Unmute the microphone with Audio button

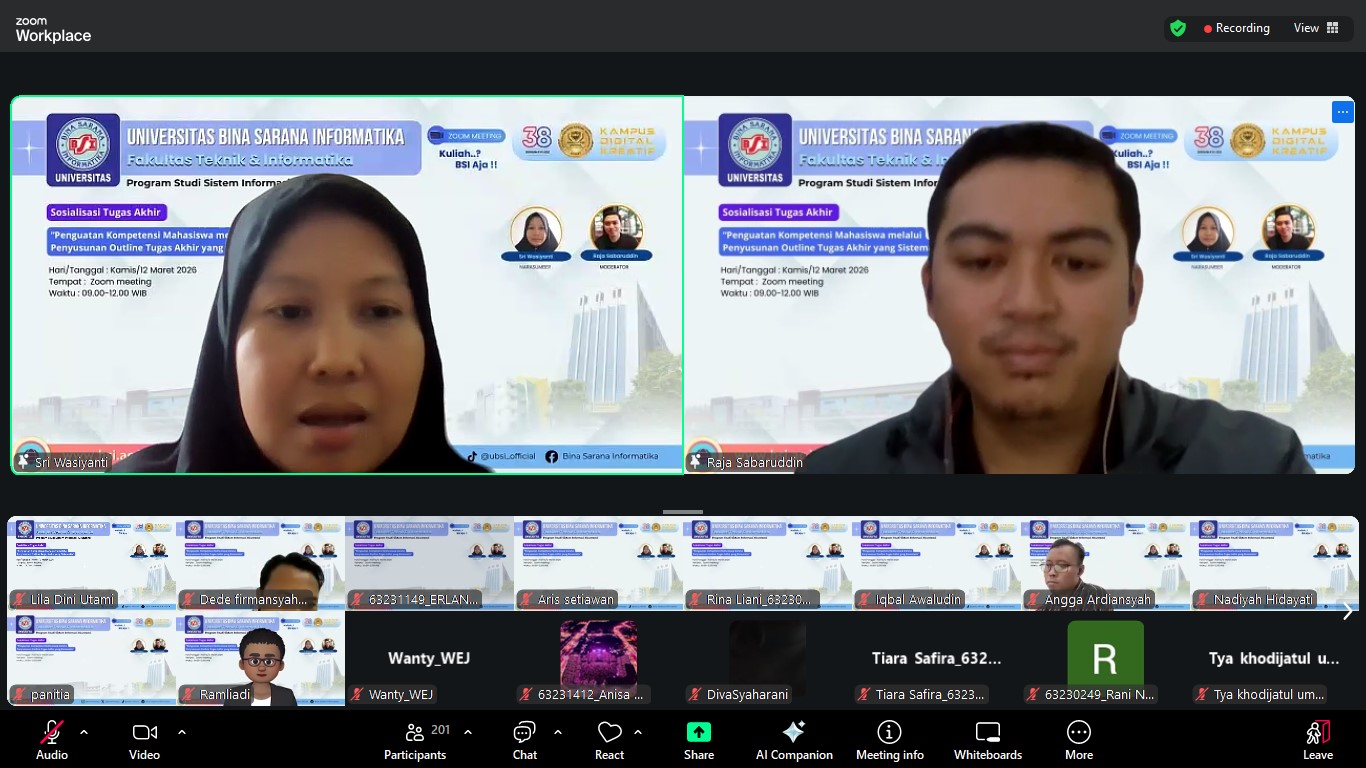pos(52,740)
